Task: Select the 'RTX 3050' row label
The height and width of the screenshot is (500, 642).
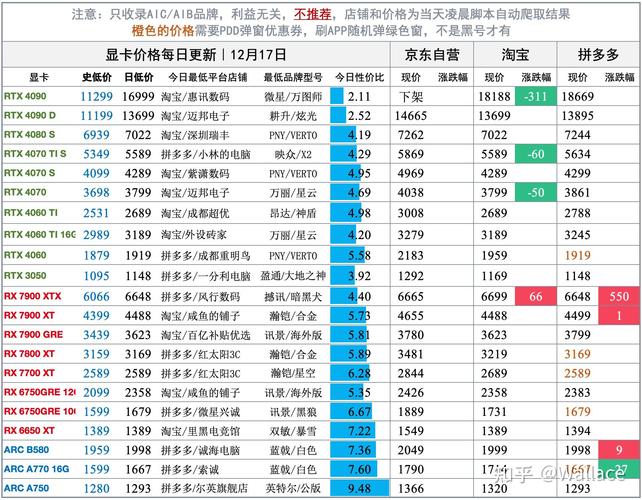Action: tap(25, 276)
